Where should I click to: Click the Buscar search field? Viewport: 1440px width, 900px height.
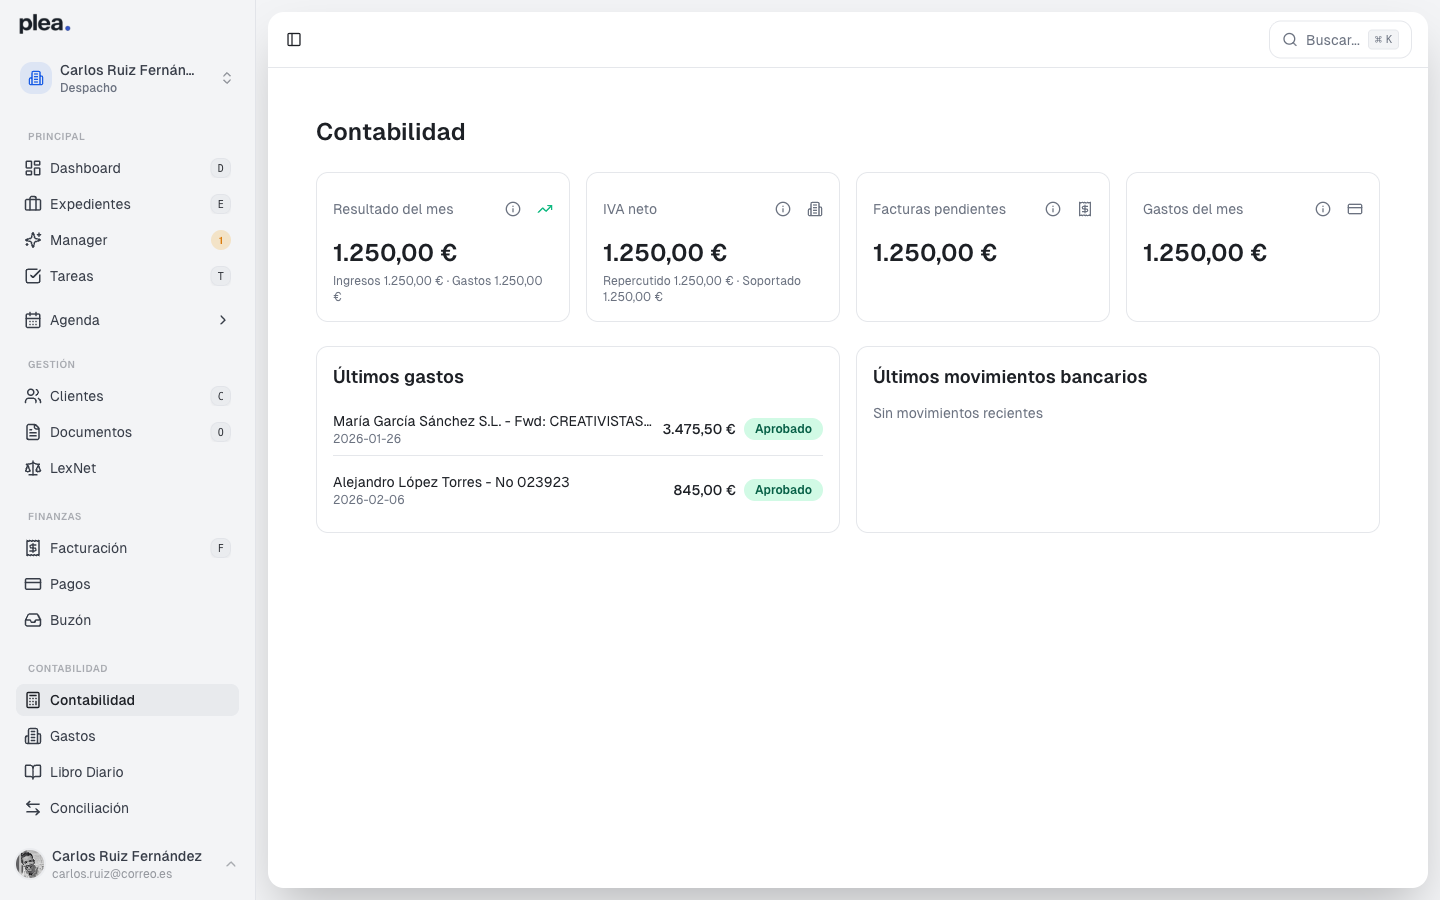pos(1340,39)
